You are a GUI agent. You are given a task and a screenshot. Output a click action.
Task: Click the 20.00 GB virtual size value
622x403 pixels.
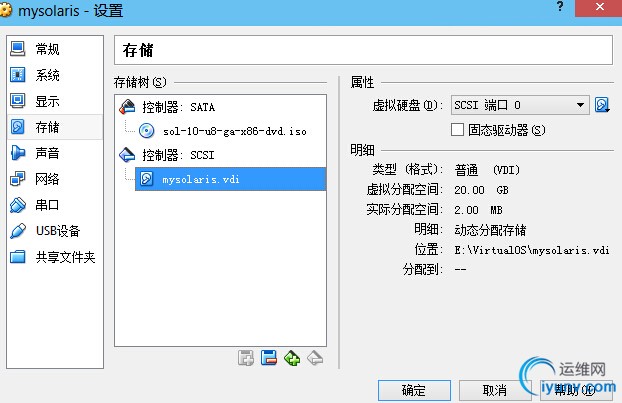click(x=481, y=190)
